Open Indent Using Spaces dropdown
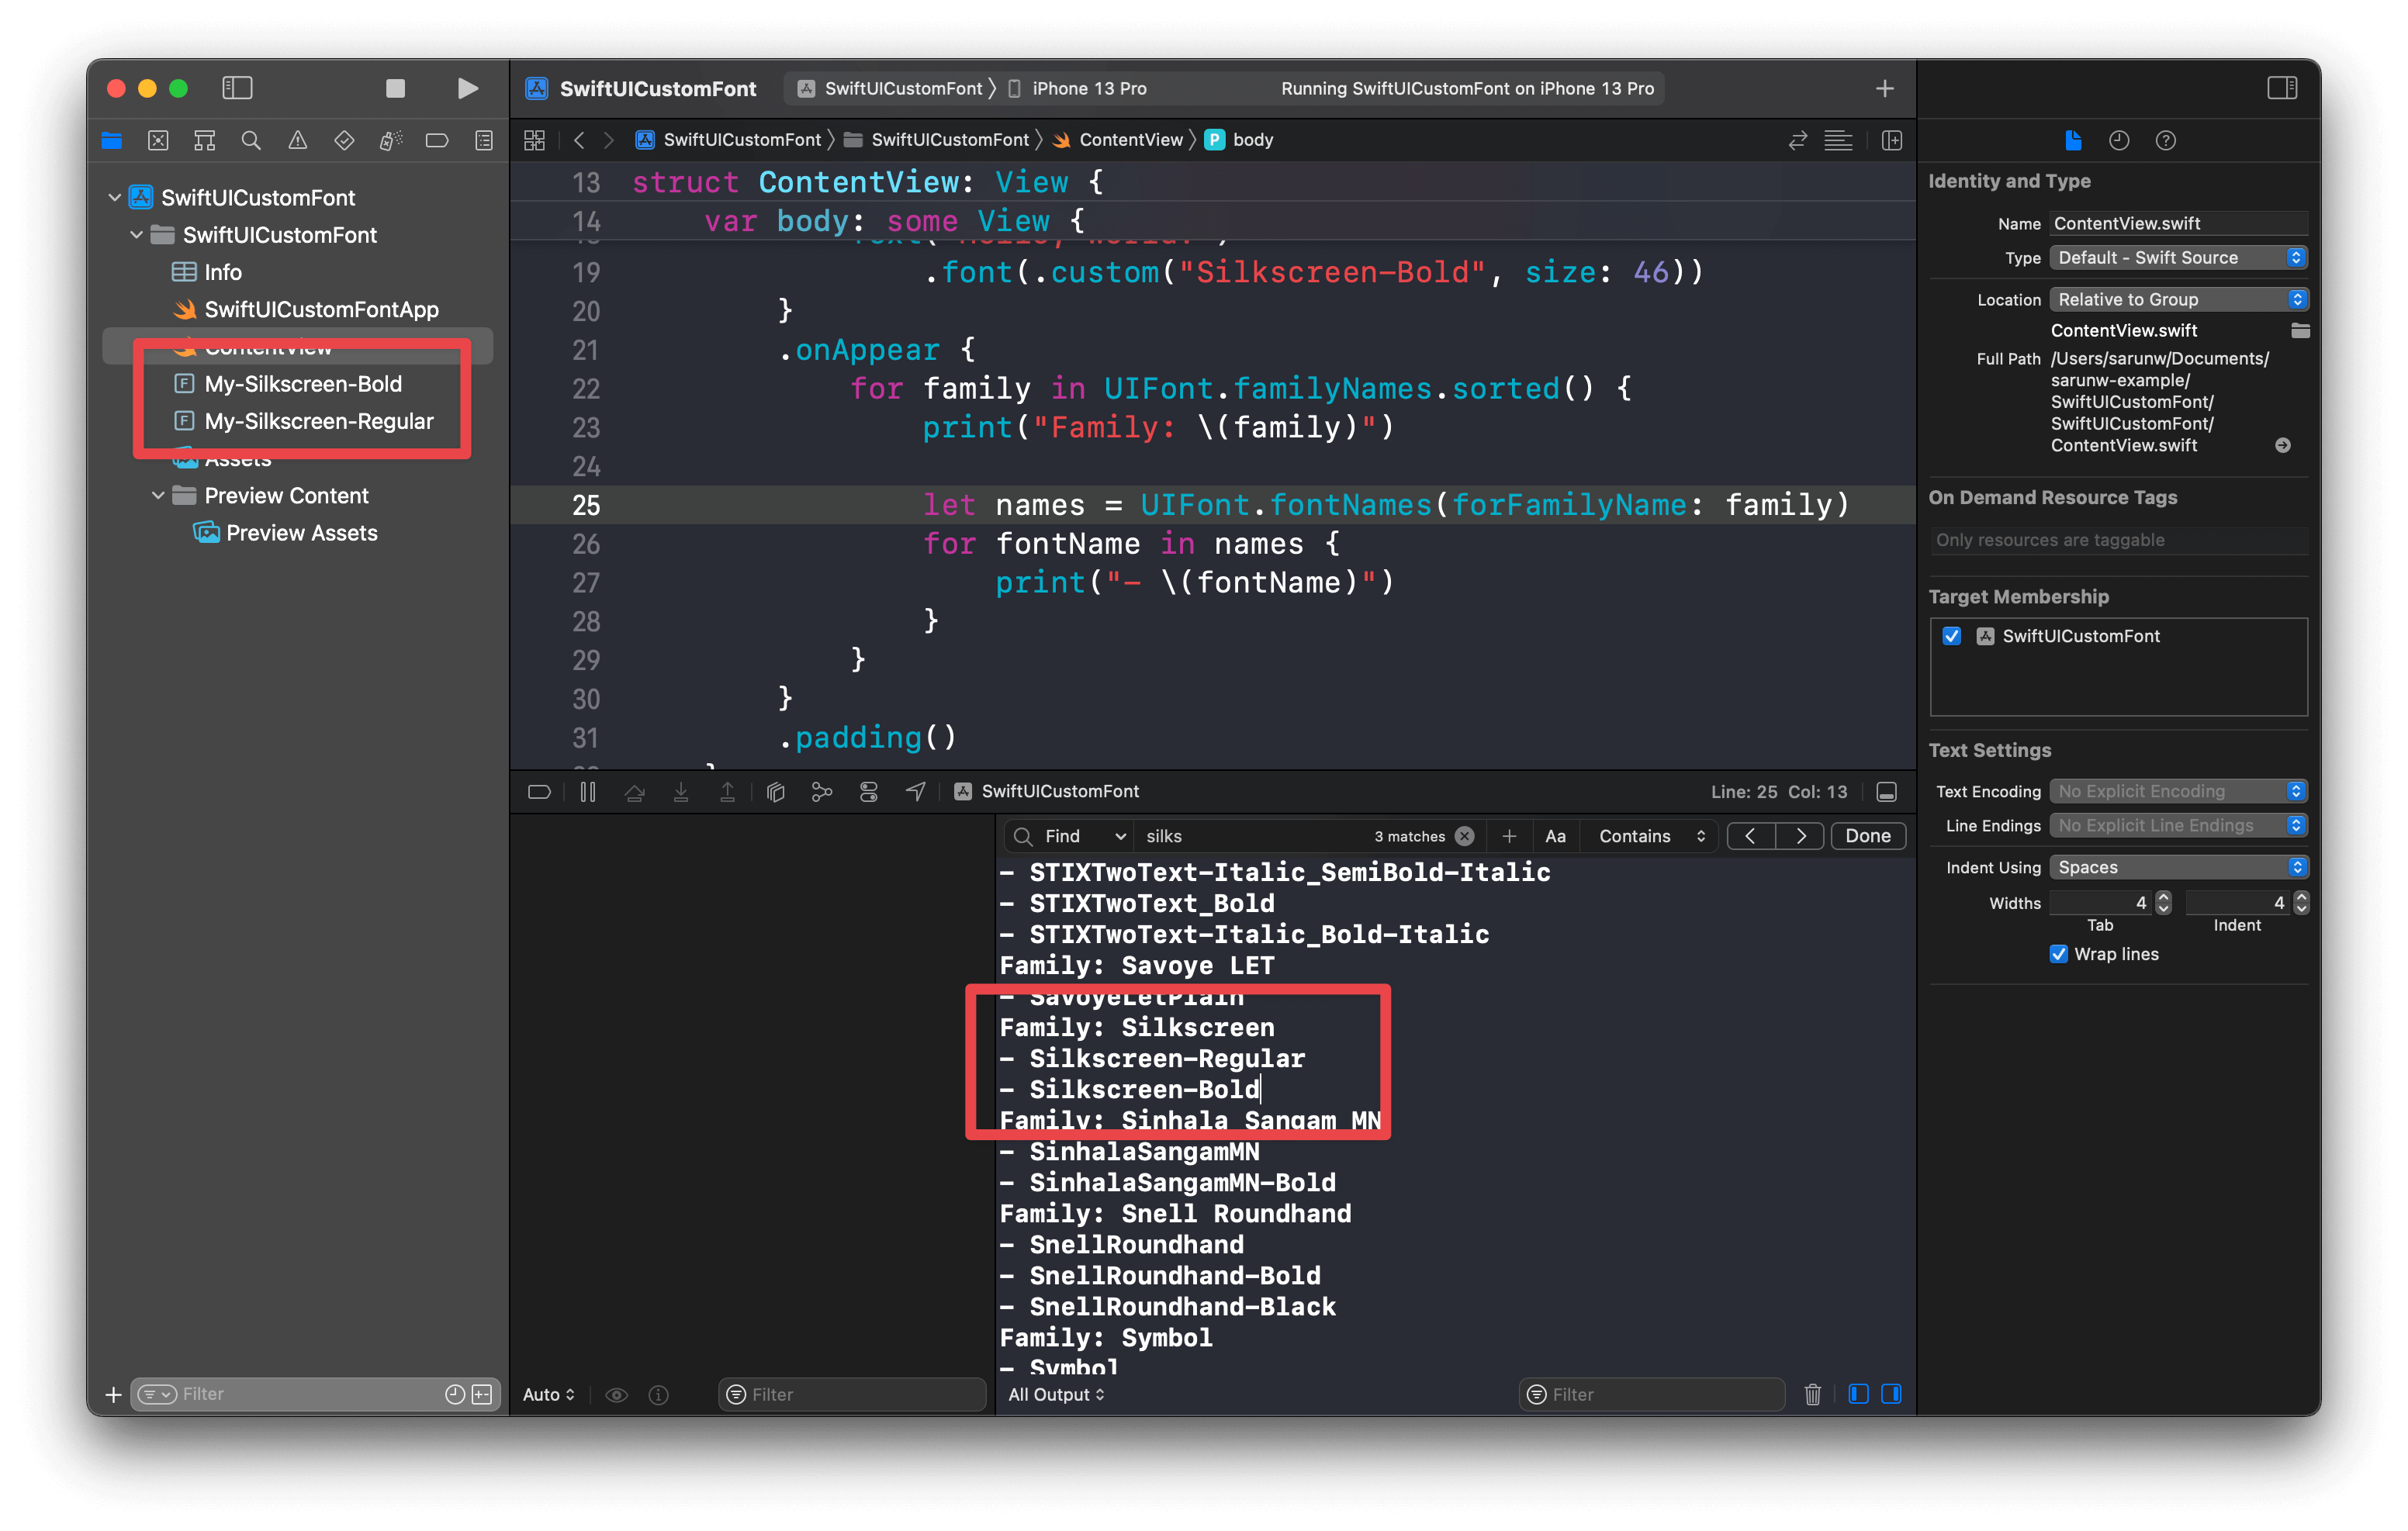 2179,868
